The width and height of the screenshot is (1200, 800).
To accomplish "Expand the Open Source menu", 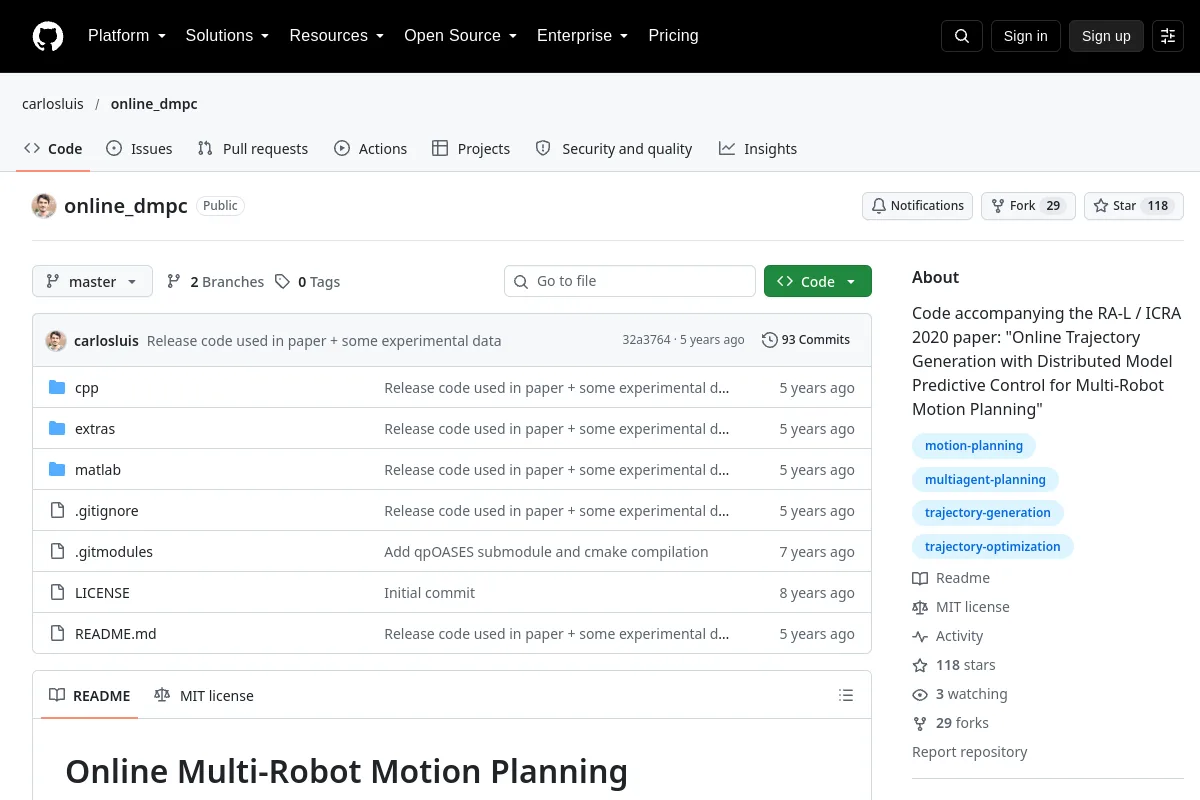I will click(x=460, y=36).
